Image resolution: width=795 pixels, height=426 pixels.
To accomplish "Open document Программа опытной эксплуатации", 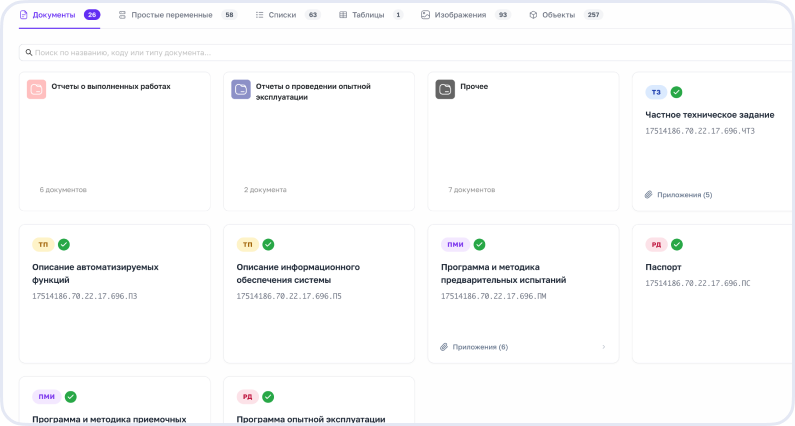I will (x=311, y=419).
